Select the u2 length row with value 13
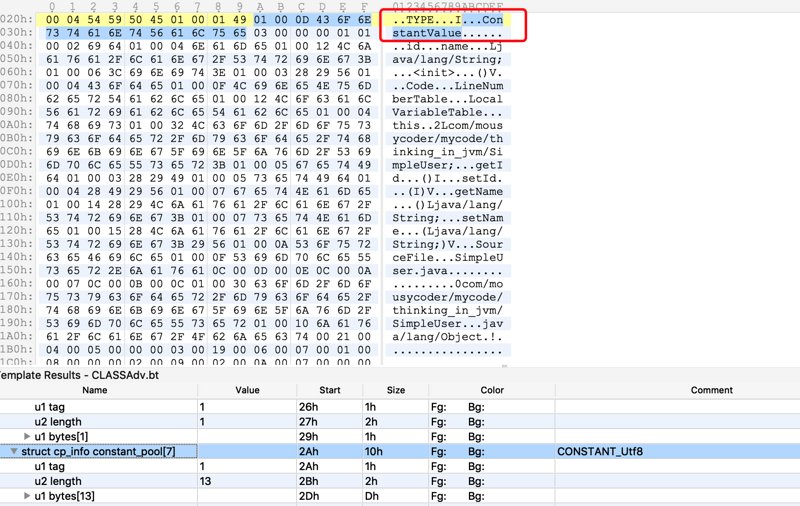The image size is (800, 506). tap(400, 481)
